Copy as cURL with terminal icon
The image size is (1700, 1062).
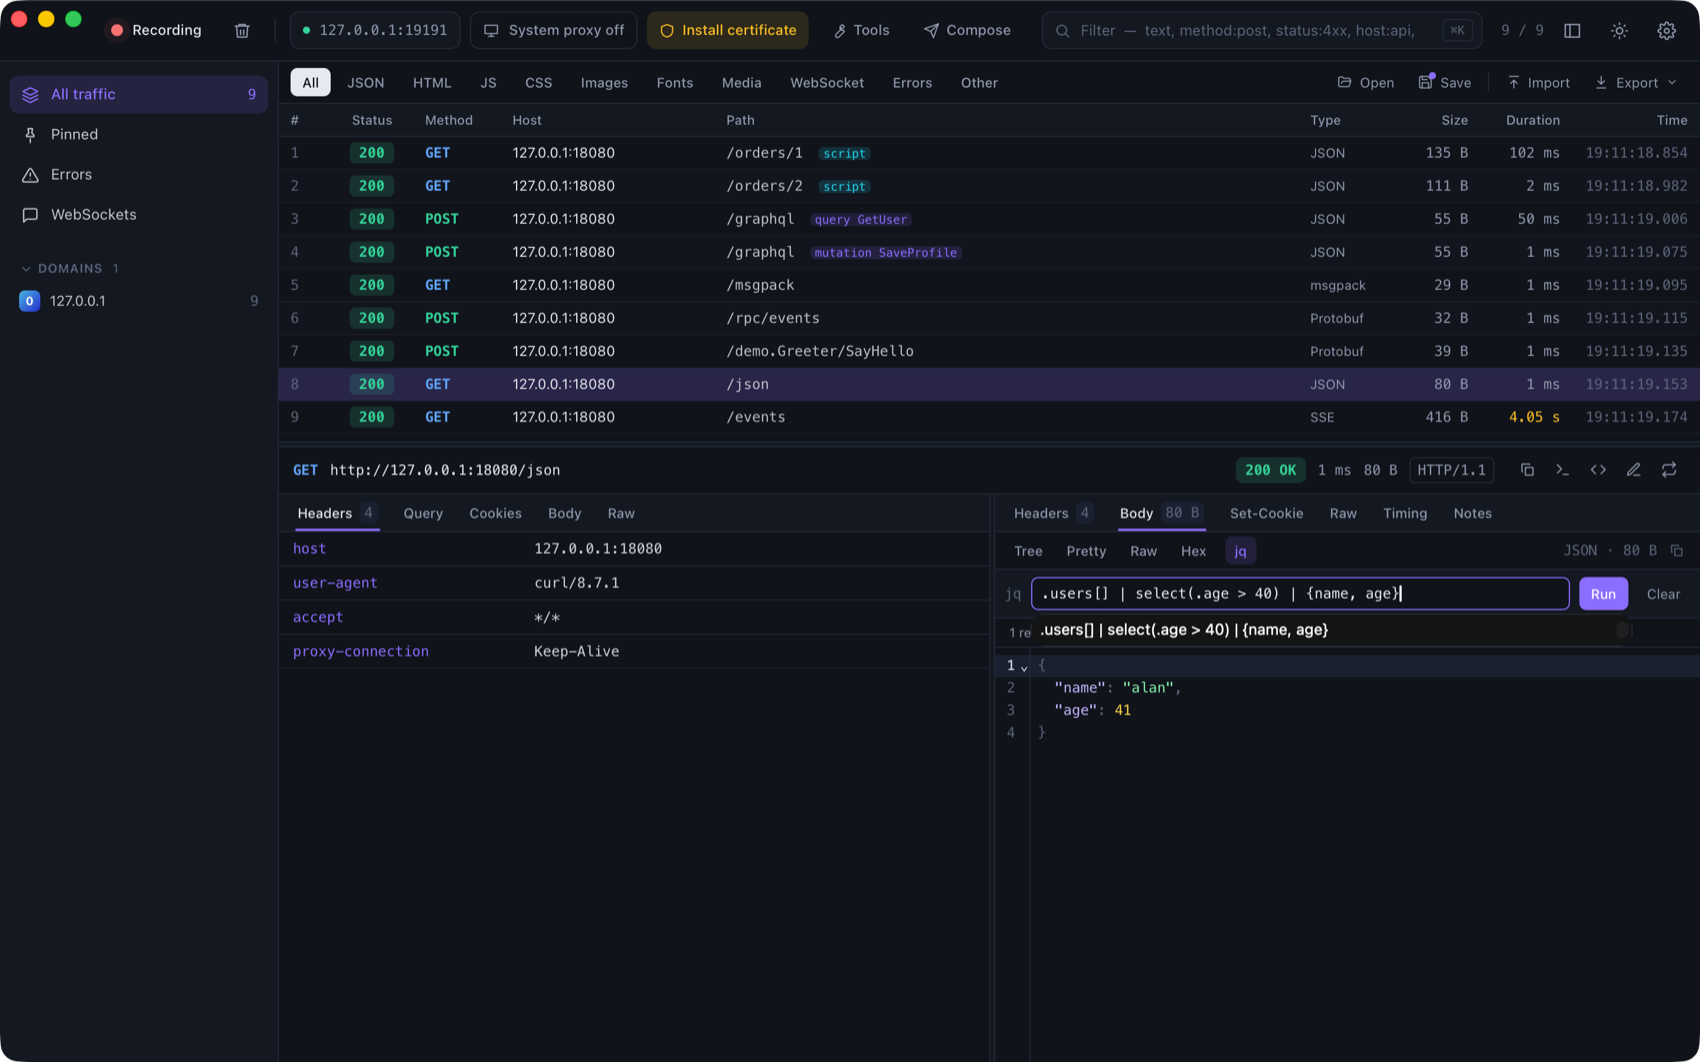[x=1562, y=470]
